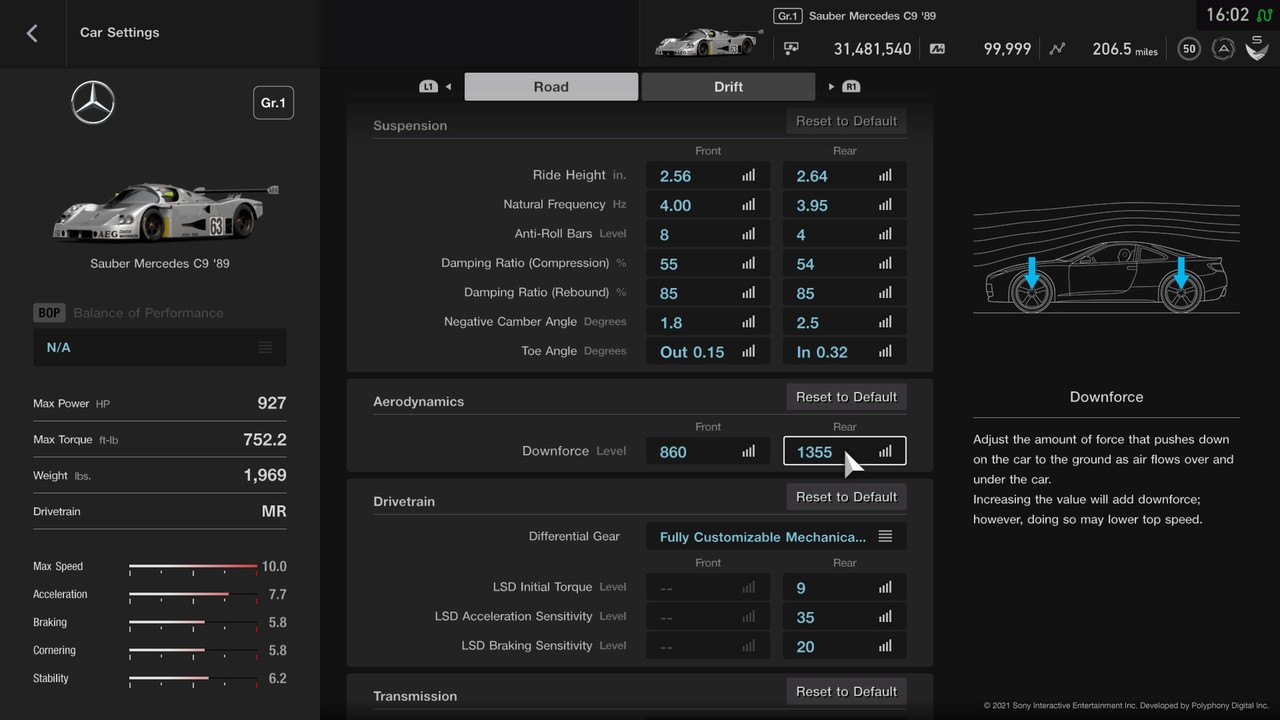Image resolution: width=1280 pixels, height=720 pixels.
Task: Click the Max Speed performance bar
Action: (193, 567)
